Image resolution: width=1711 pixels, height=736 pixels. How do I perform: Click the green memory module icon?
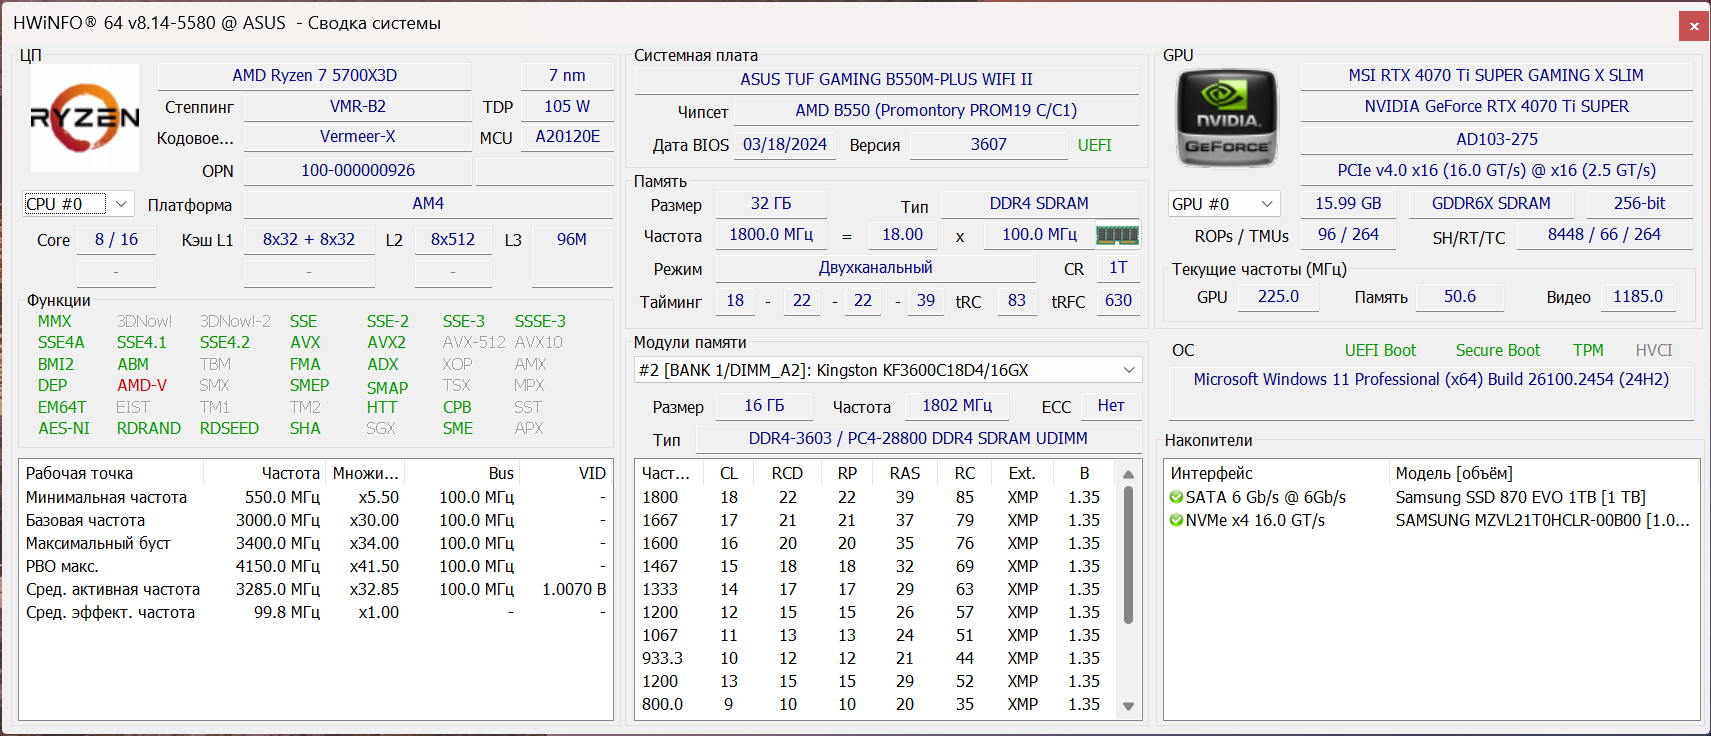coord(1117,235)
